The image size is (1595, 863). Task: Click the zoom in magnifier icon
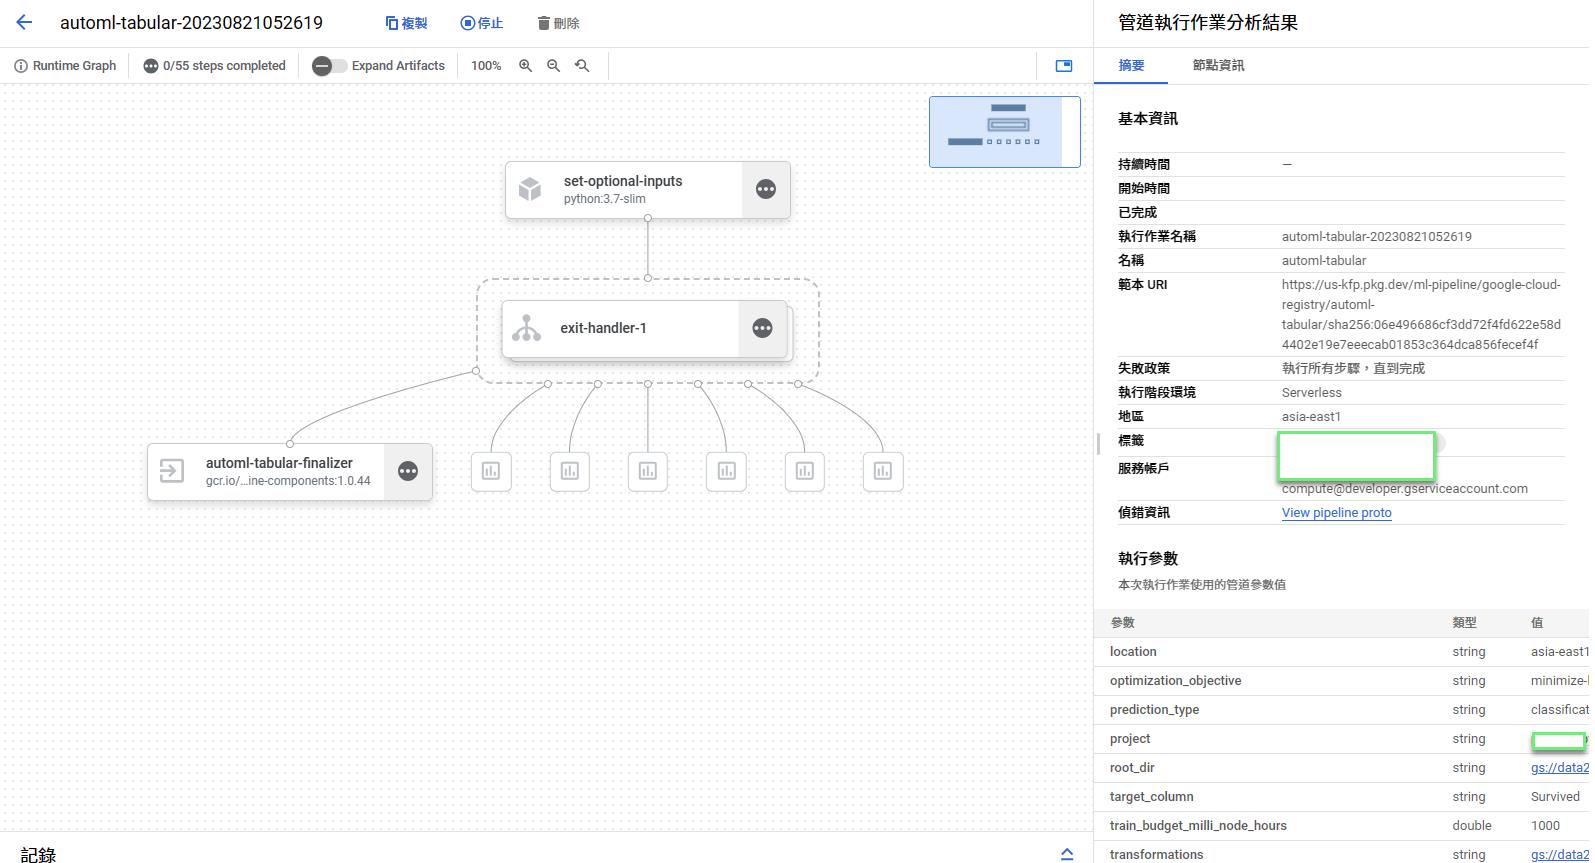pyautogui.click(x=525, y=66)
